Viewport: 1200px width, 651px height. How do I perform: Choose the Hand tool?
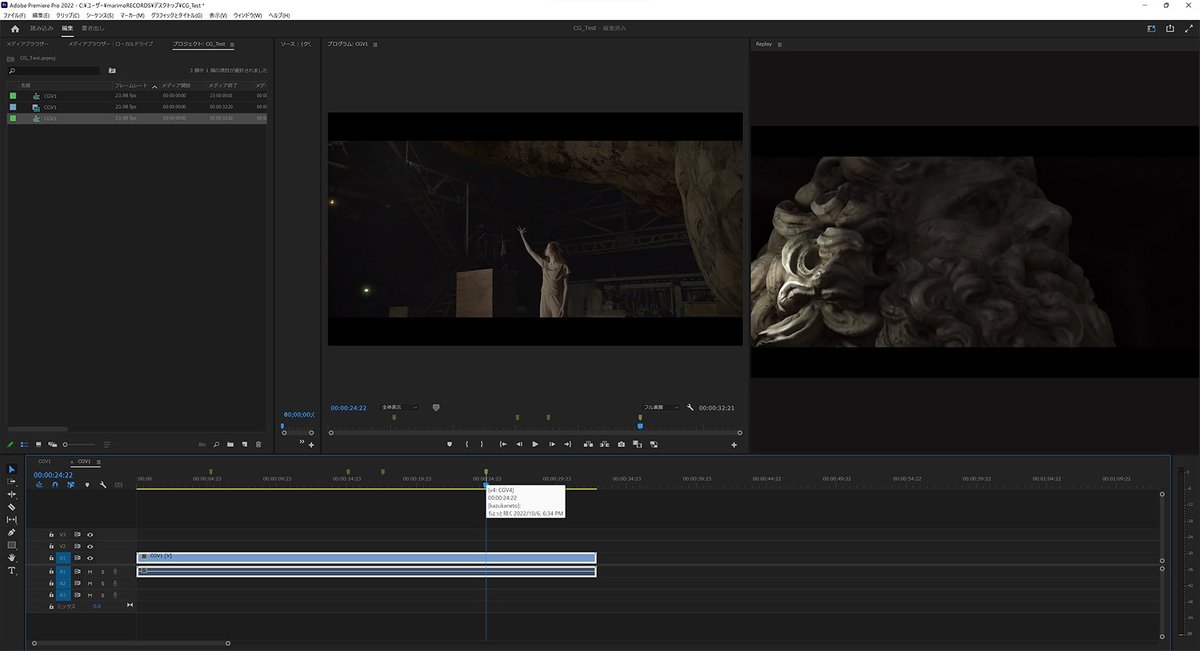[12, 558]
